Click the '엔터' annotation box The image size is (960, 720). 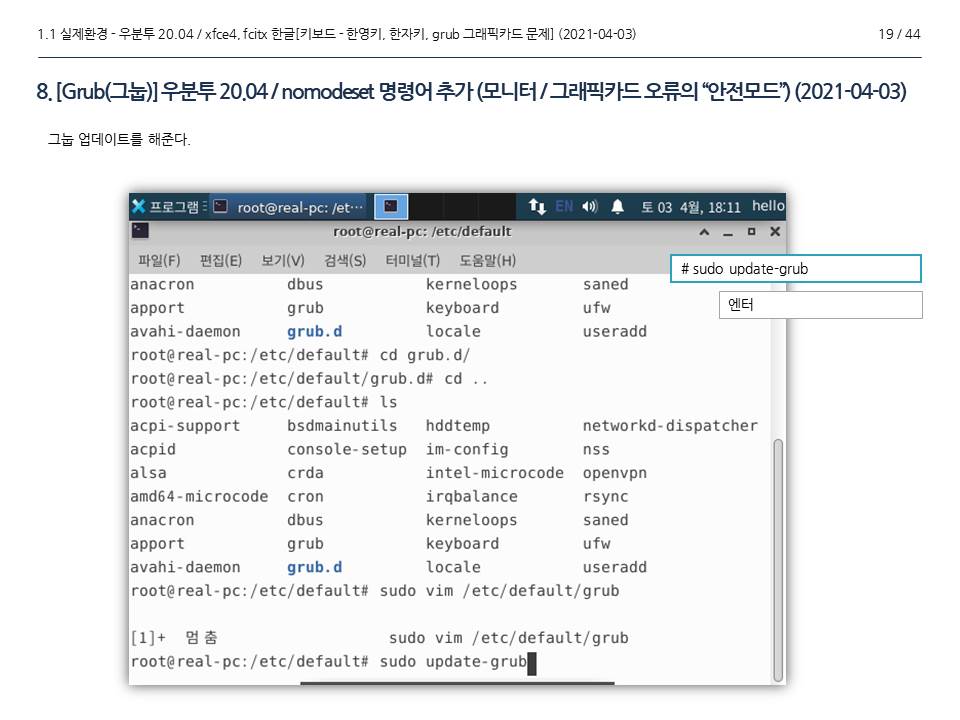click(820, 304)
